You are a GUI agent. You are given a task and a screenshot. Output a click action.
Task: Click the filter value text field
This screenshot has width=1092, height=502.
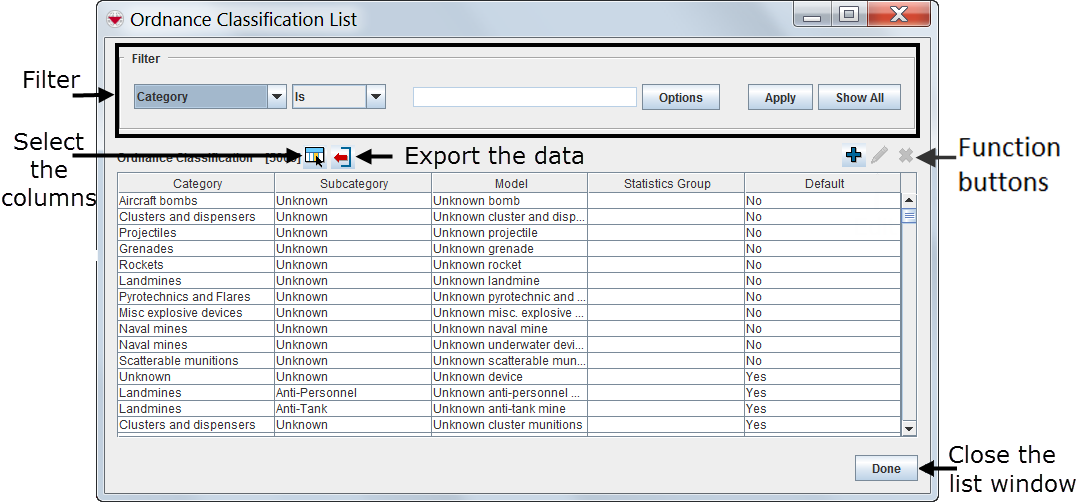(524, 97)
